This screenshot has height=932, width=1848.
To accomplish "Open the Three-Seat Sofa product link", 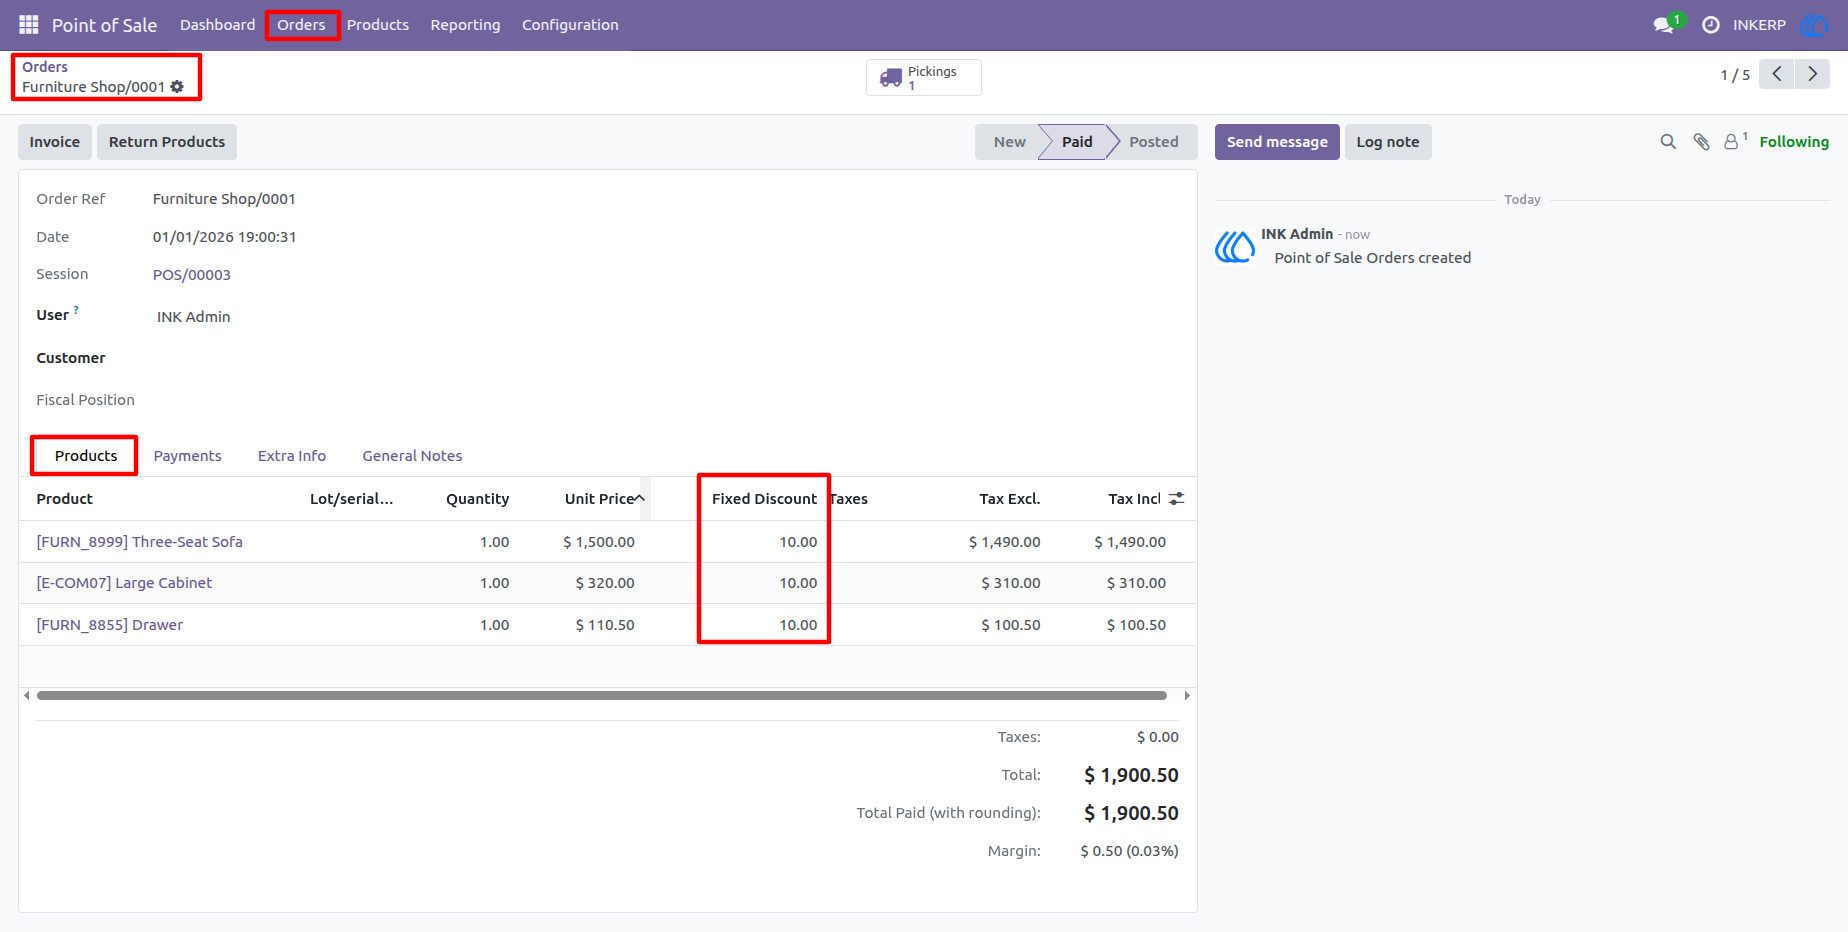I will point(140,542).
